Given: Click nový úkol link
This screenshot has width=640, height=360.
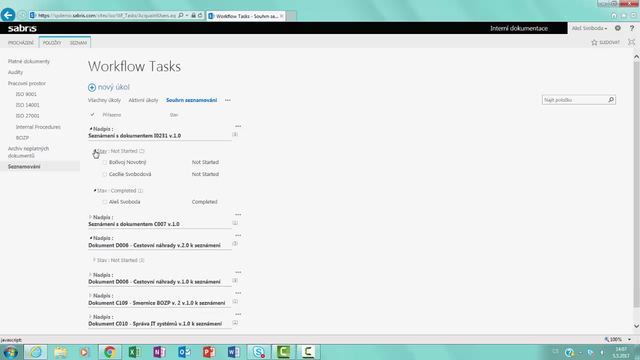Looking at the screenshot, I should pos(113,87).
